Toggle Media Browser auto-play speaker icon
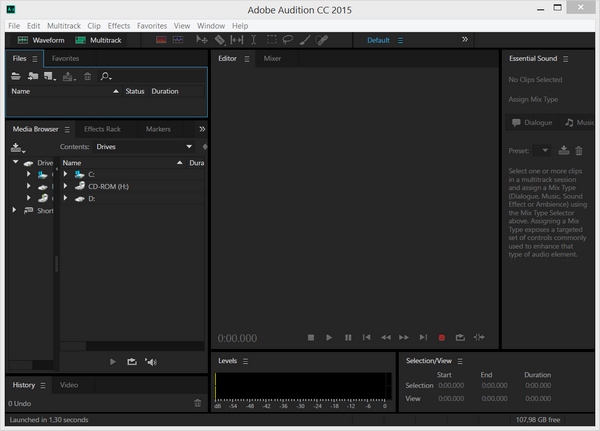This screenshot has height=431, width=600. click(x=151, y=362)
